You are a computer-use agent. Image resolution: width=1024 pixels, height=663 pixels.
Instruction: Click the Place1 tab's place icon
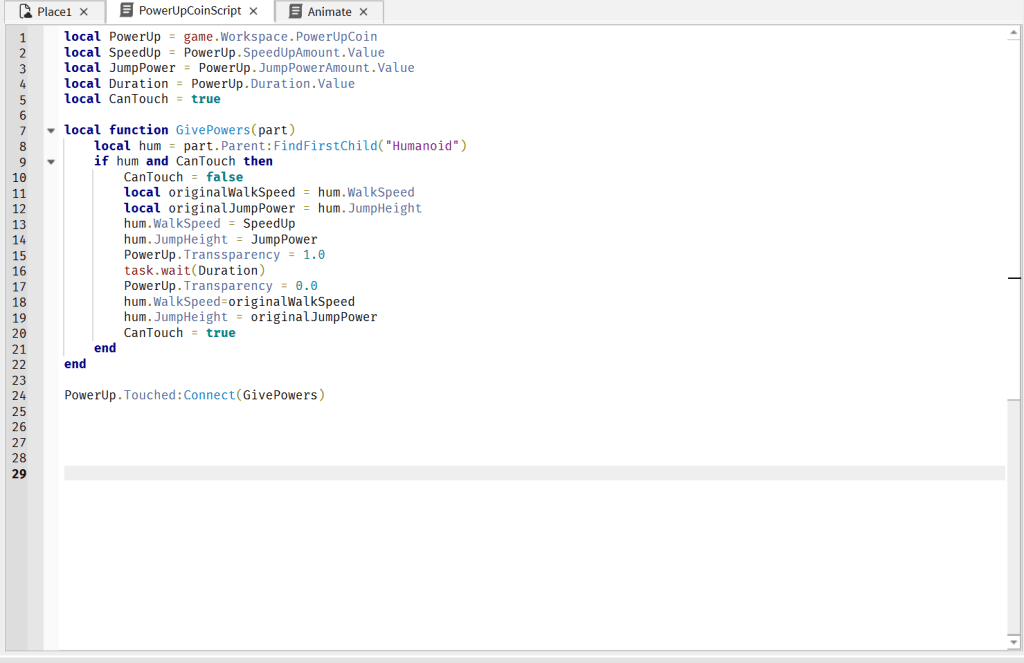(25, 12)
